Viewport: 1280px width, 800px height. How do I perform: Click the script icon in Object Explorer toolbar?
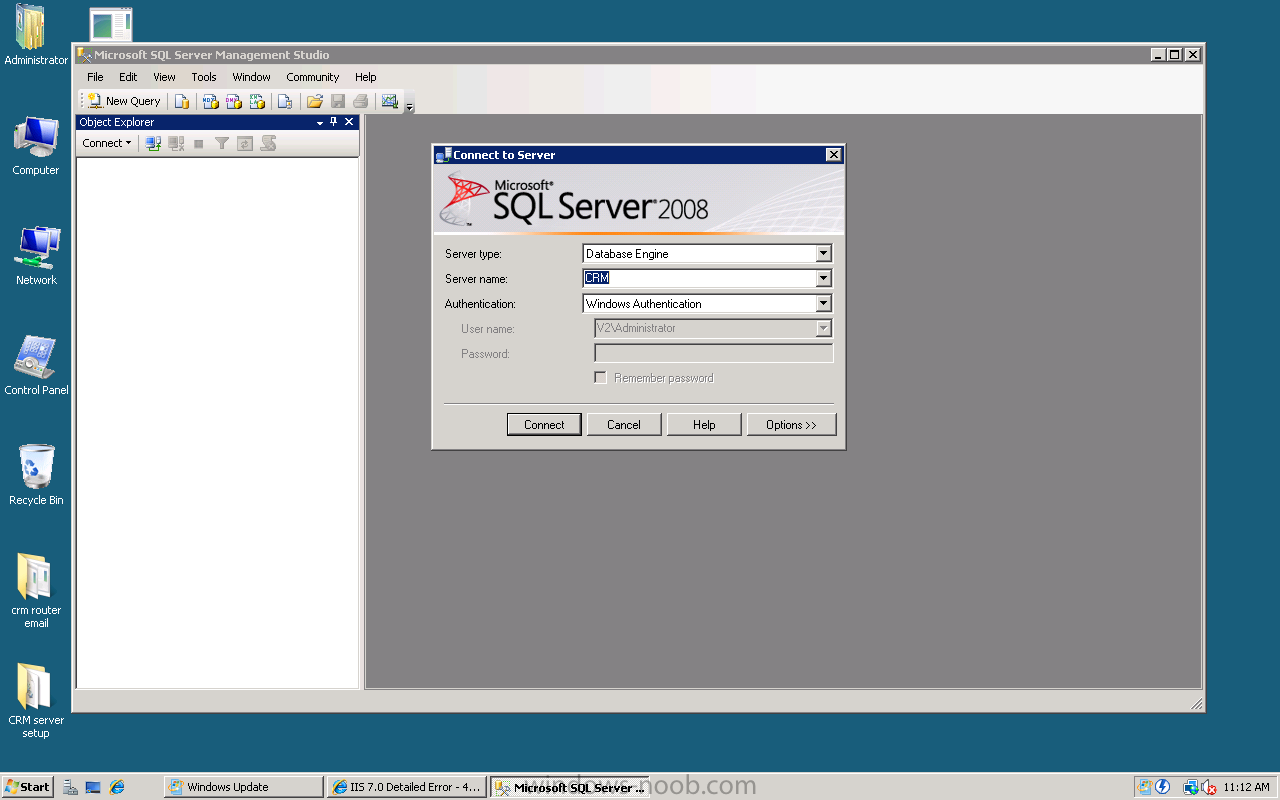point(268,144)
